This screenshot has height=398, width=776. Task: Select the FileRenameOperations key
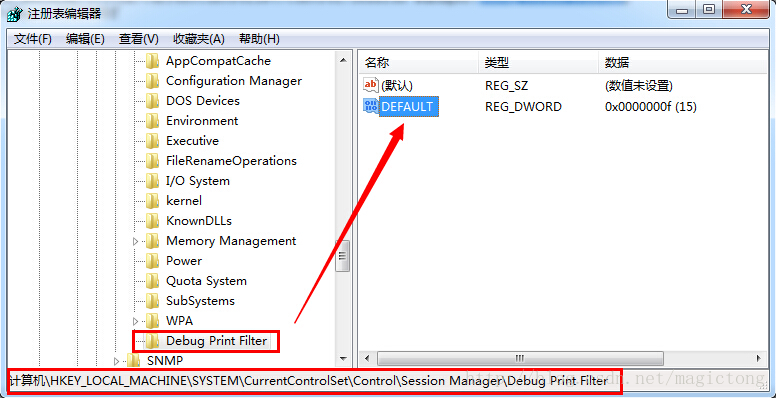tap(232, 161)
